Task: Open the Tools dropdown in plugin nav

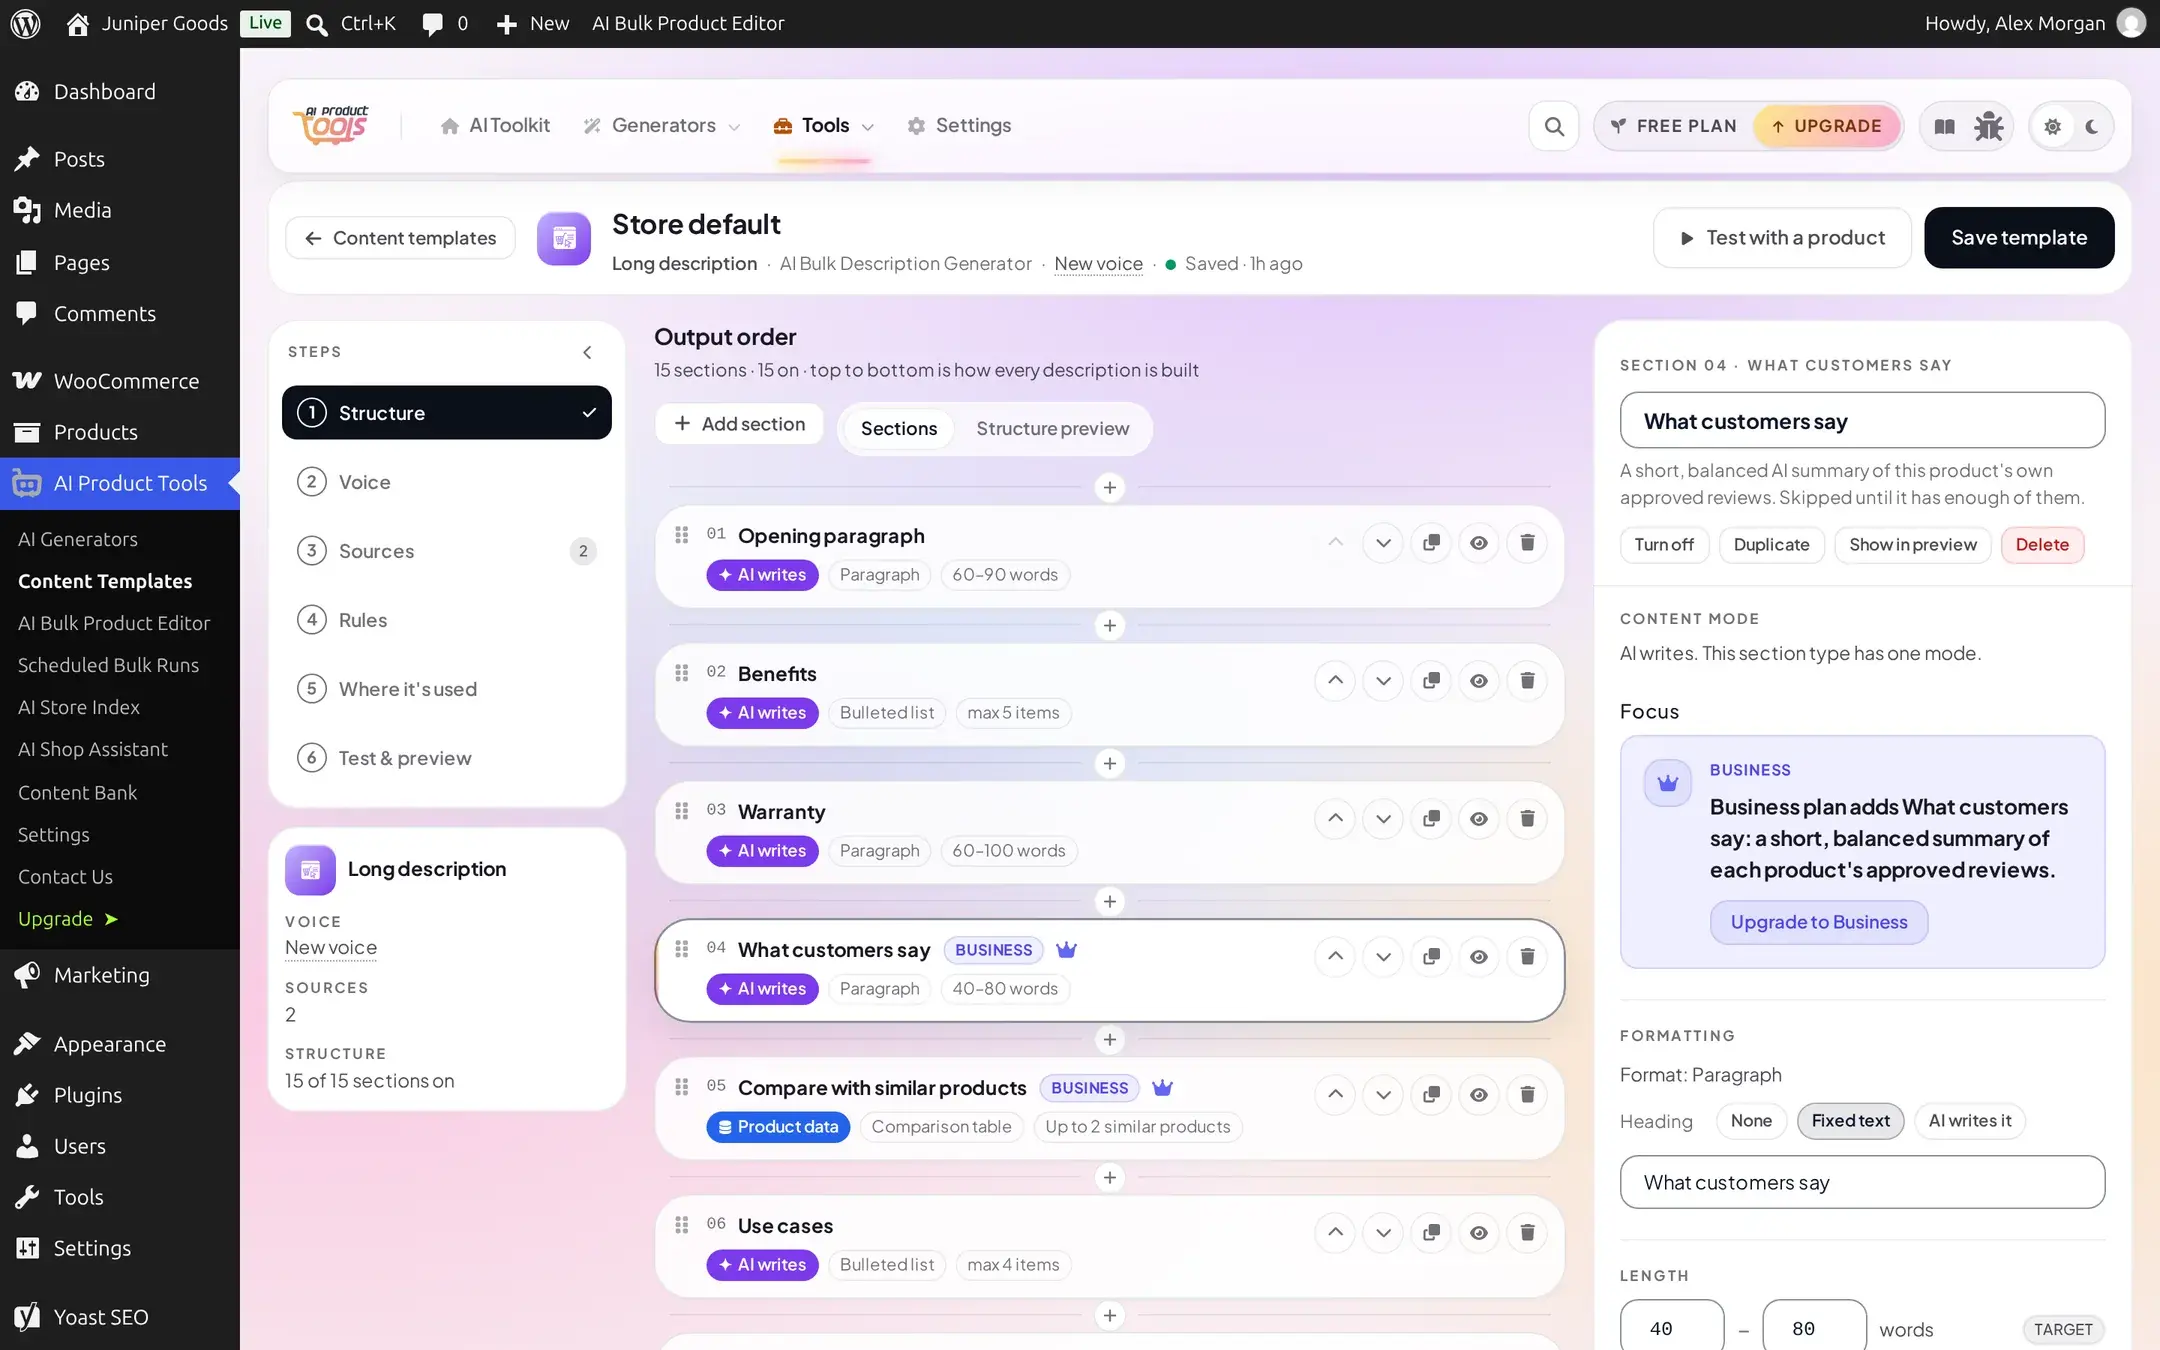Action: click(824, 126)
